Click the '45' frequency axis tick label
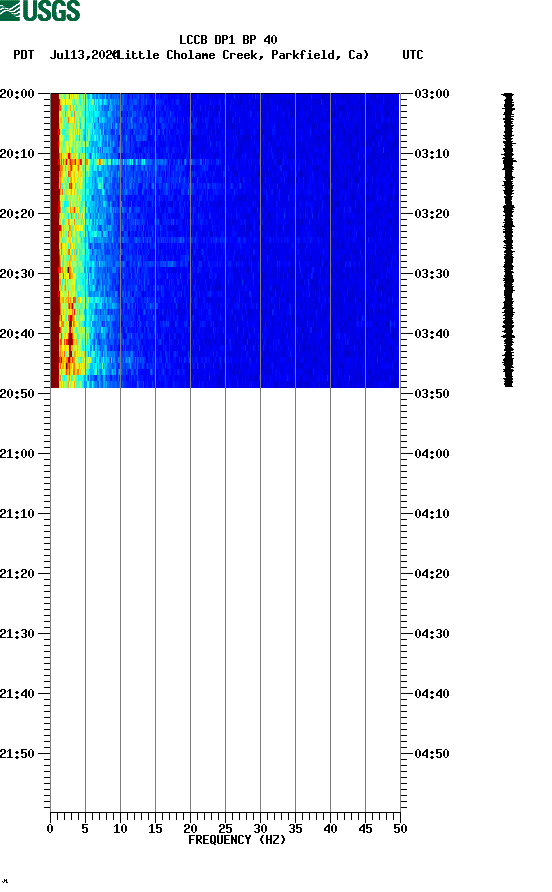 point(365,829)
